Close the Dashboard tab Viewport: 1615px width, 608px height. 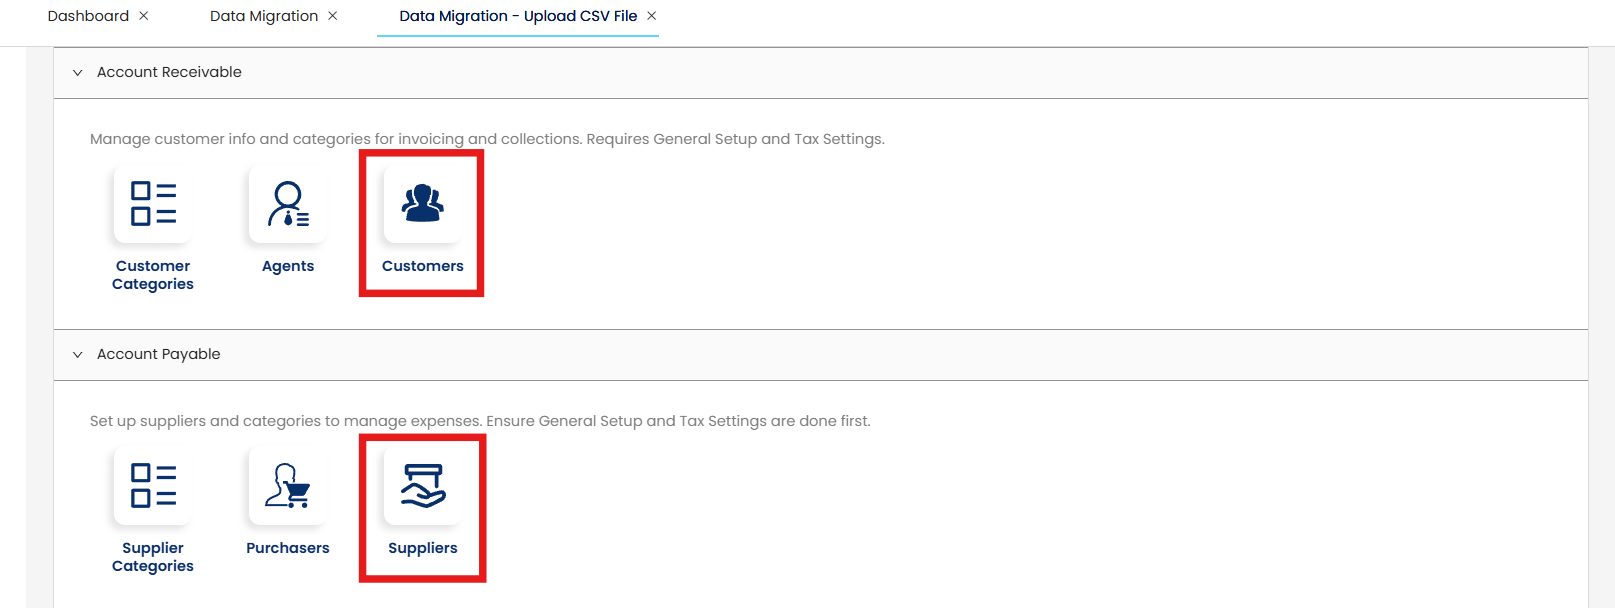point(144,16)
